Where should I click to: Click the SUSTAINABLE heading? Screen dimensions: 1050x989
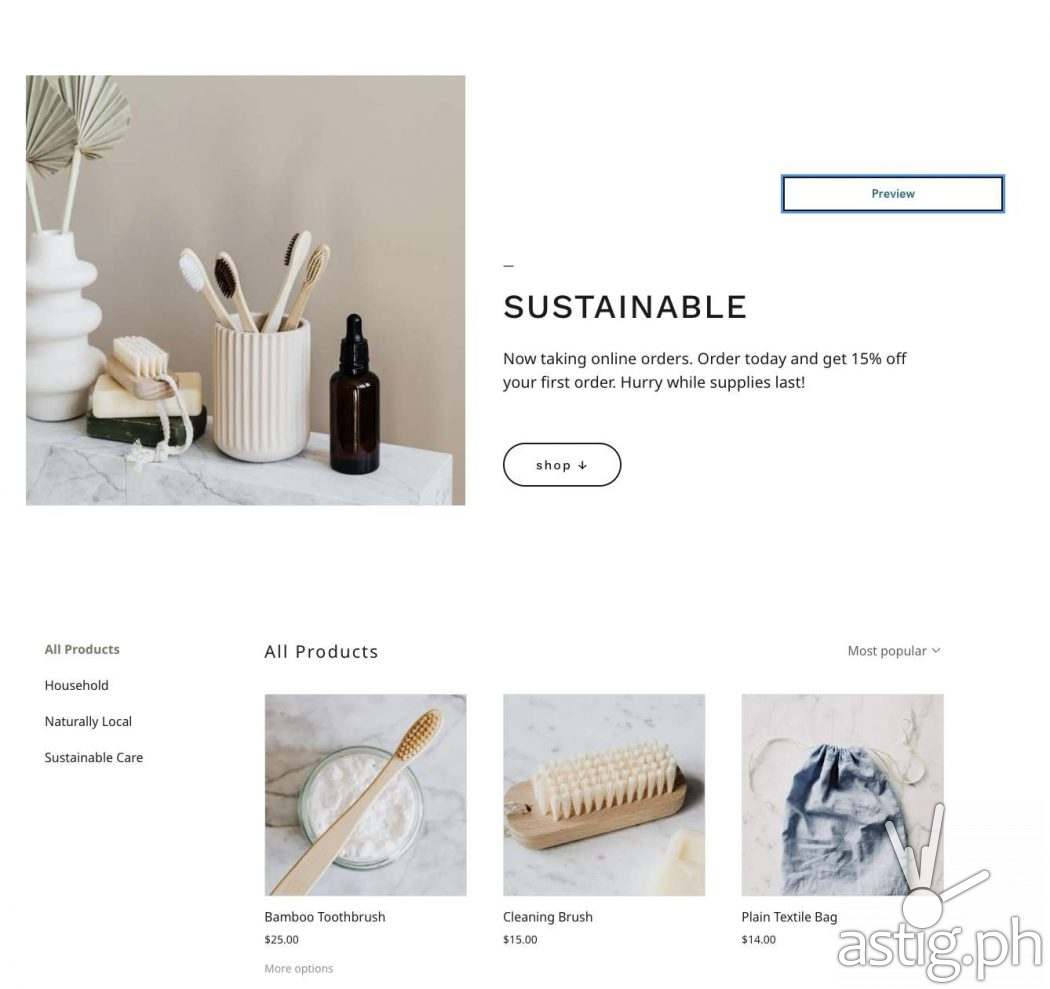pos(625,307)
